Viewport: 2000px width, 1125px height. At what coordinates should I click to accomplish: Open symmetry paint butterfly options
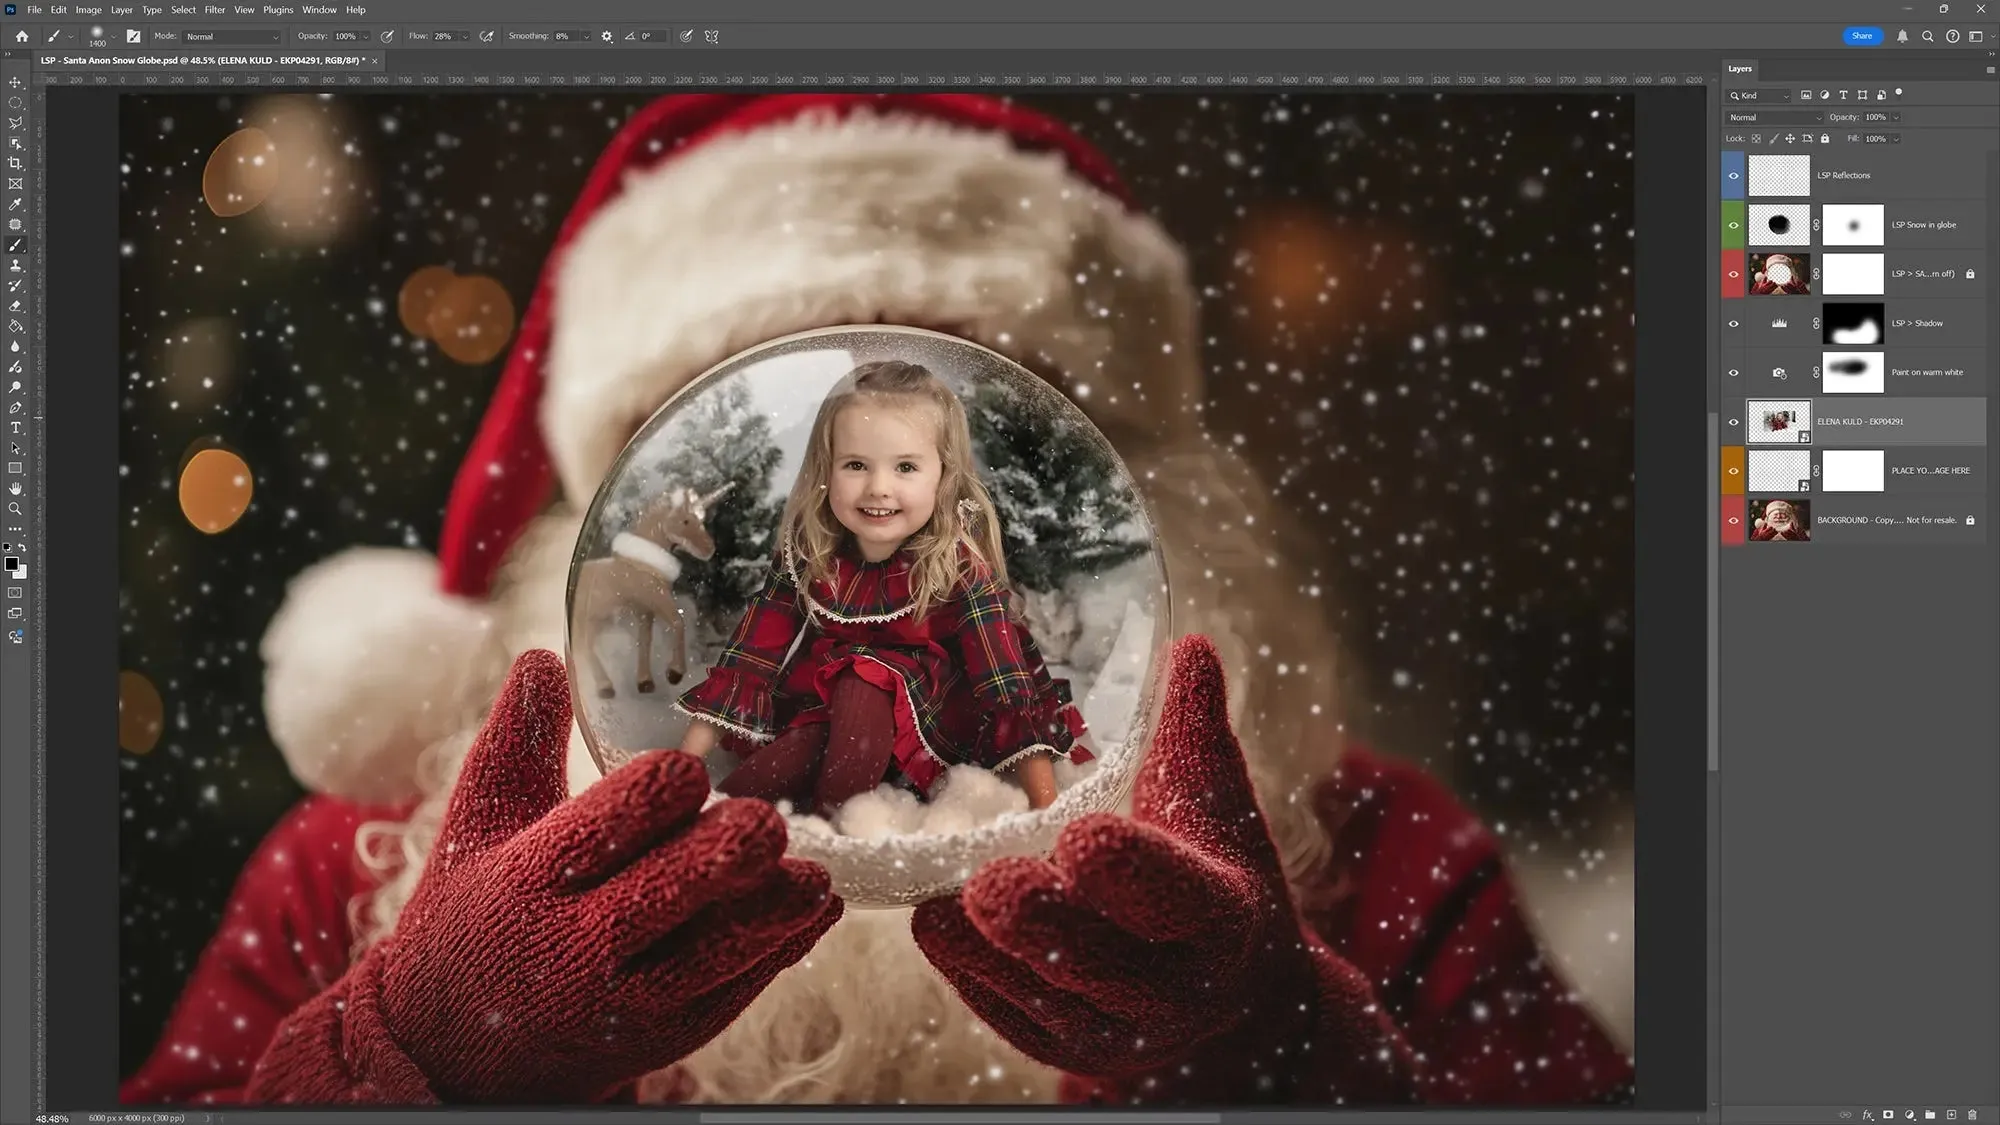click(712, 36)
